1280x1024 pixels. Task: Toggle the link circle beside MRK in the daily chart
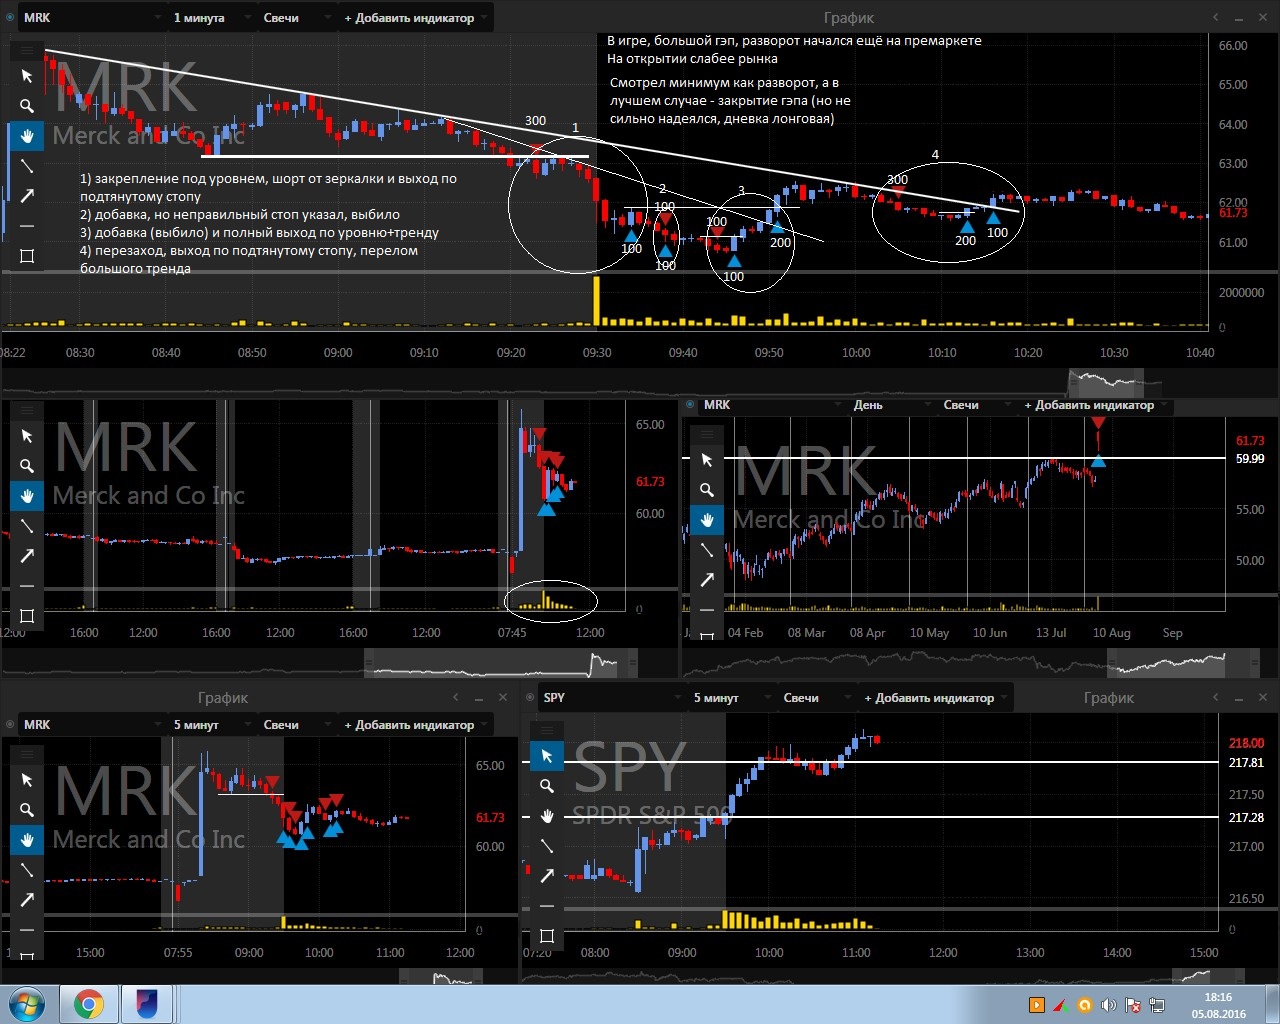(690, 405)
